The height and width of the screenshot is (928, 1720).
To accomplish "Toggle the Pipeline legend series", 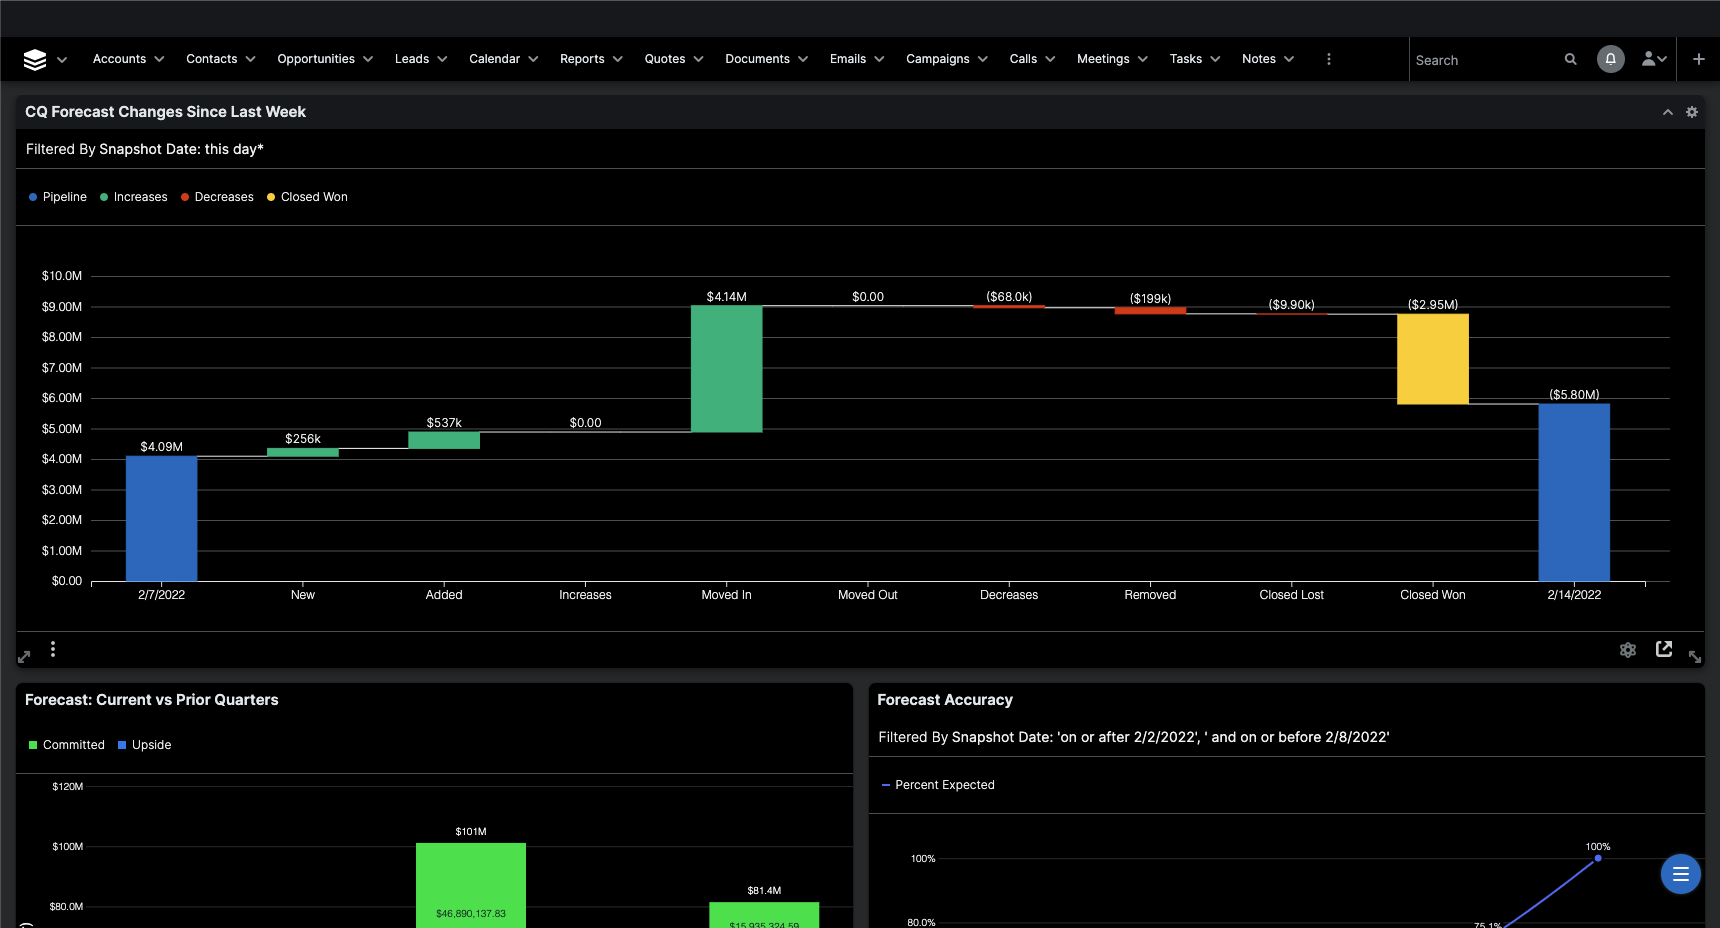I will (x=58, y=197).
